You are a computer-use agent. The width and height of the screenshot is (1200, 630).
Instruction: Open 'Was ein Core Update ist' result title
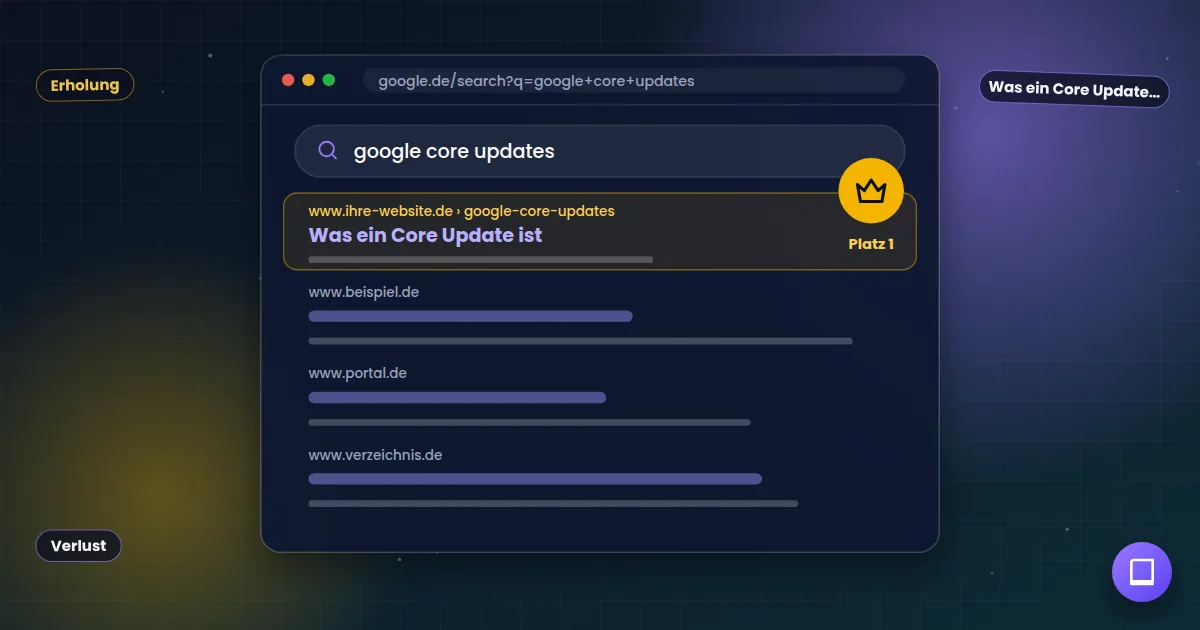(x=425, y=235)
